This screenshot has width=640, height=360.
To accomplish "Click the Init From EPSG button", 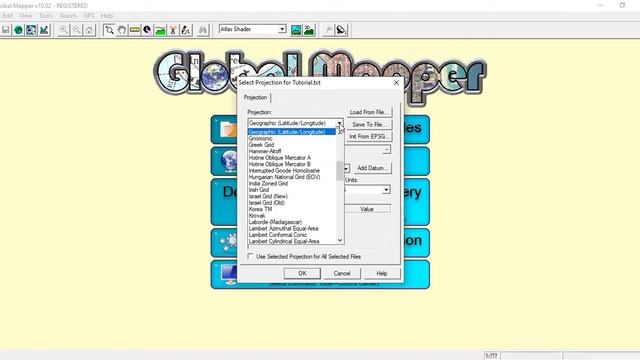I will (369, 136).
